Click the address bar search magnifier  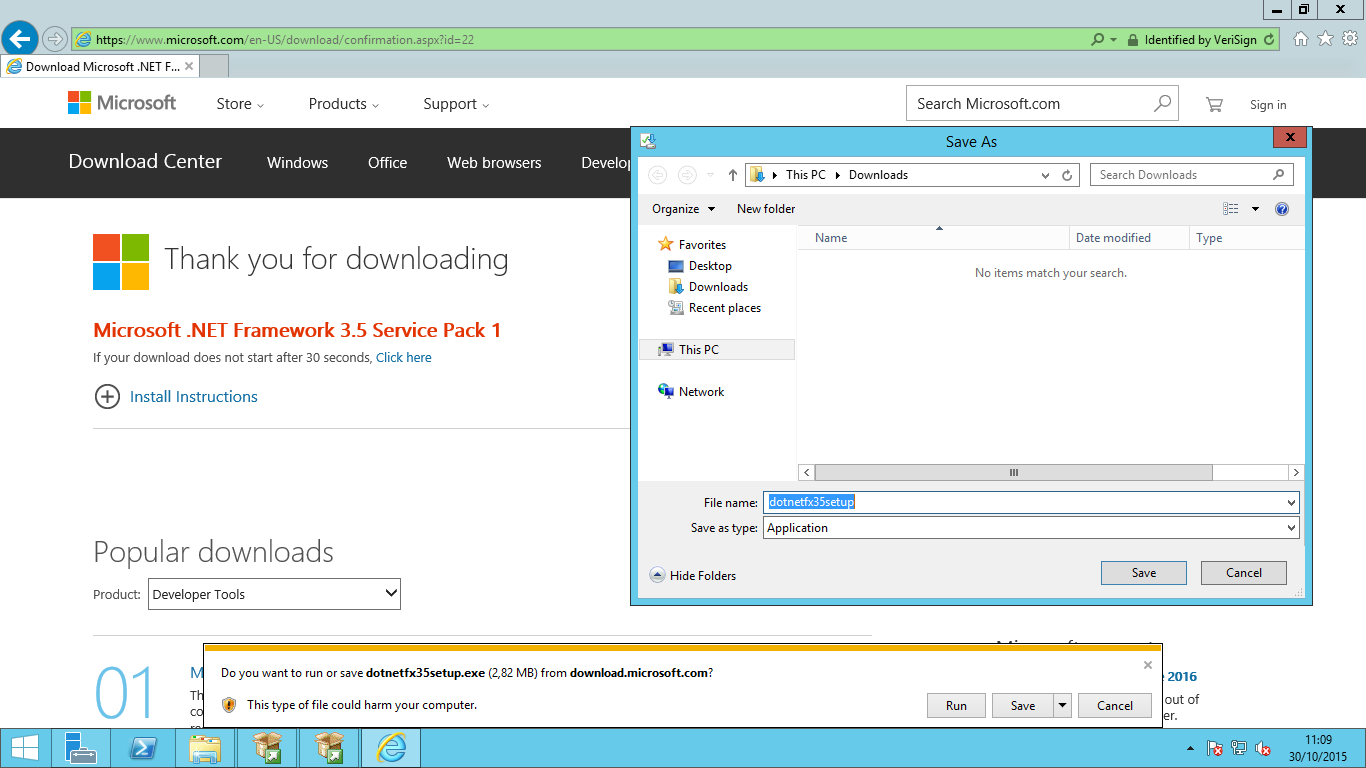click(1098, 40)
